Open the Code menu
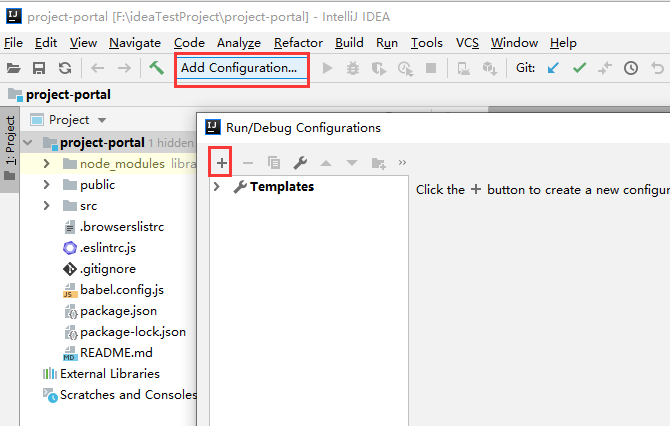Viewport: 670px width, 426px height. click(189, 43)
